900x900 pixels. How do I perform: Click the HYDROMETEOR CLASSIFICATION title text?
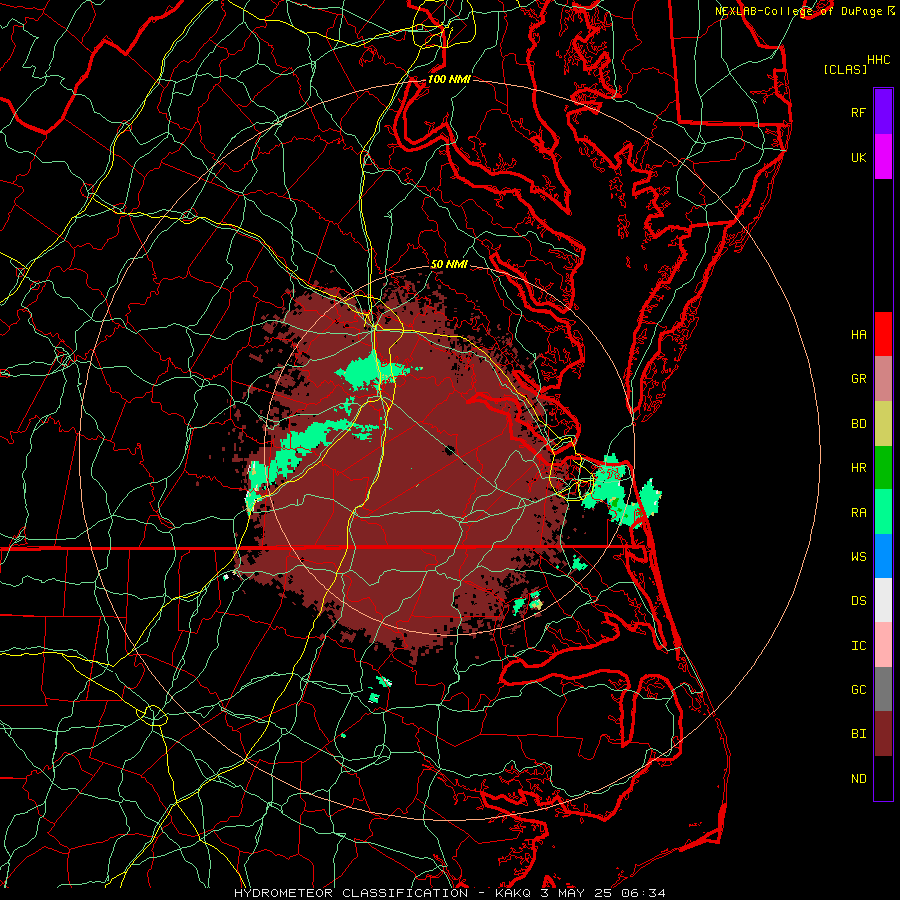point(351,893)
